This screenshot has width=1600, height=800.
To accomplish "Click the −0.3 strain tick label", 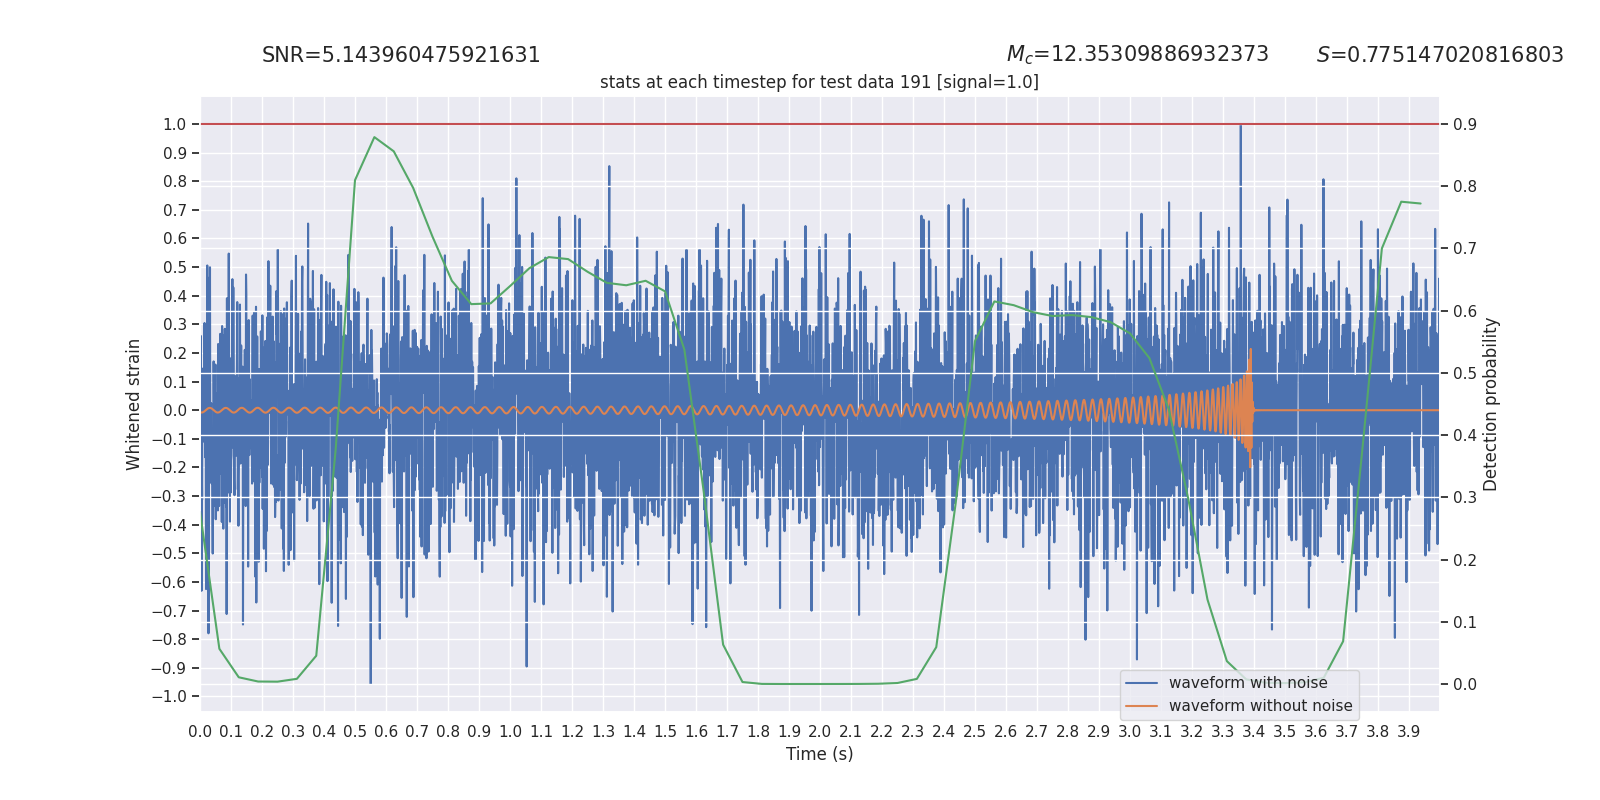I will point(167,496).
